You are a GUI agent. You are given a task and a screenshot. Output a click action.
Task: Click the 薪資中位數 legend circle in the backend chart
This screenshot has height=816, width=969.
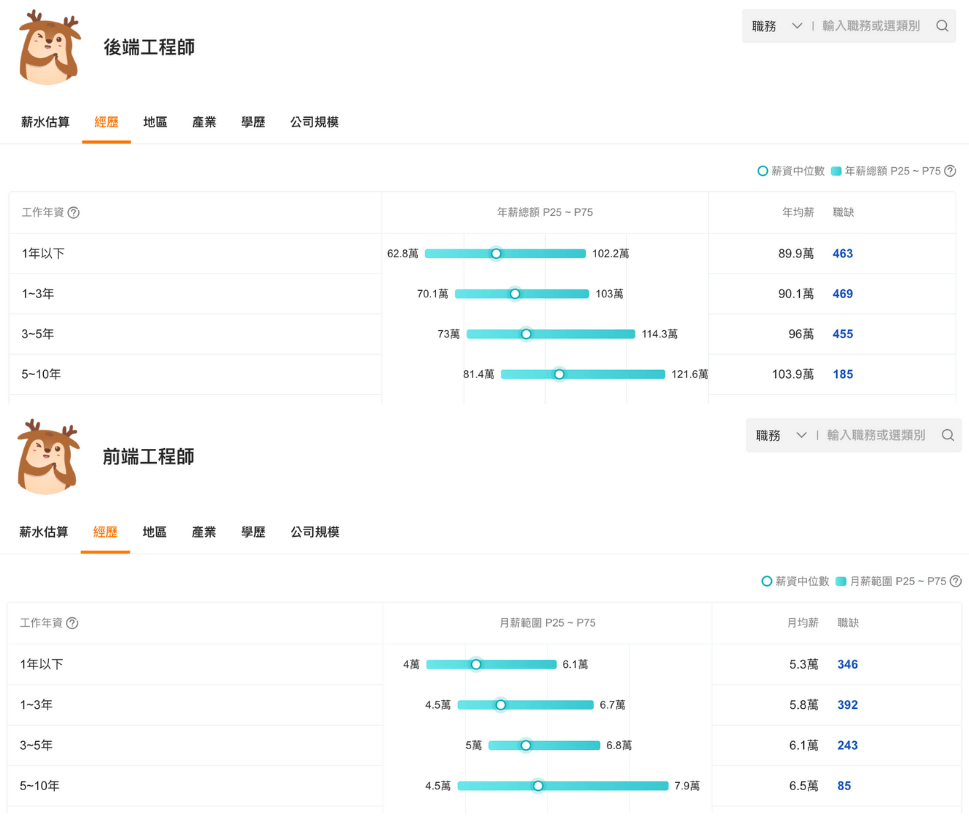click(x=762, y=170)
